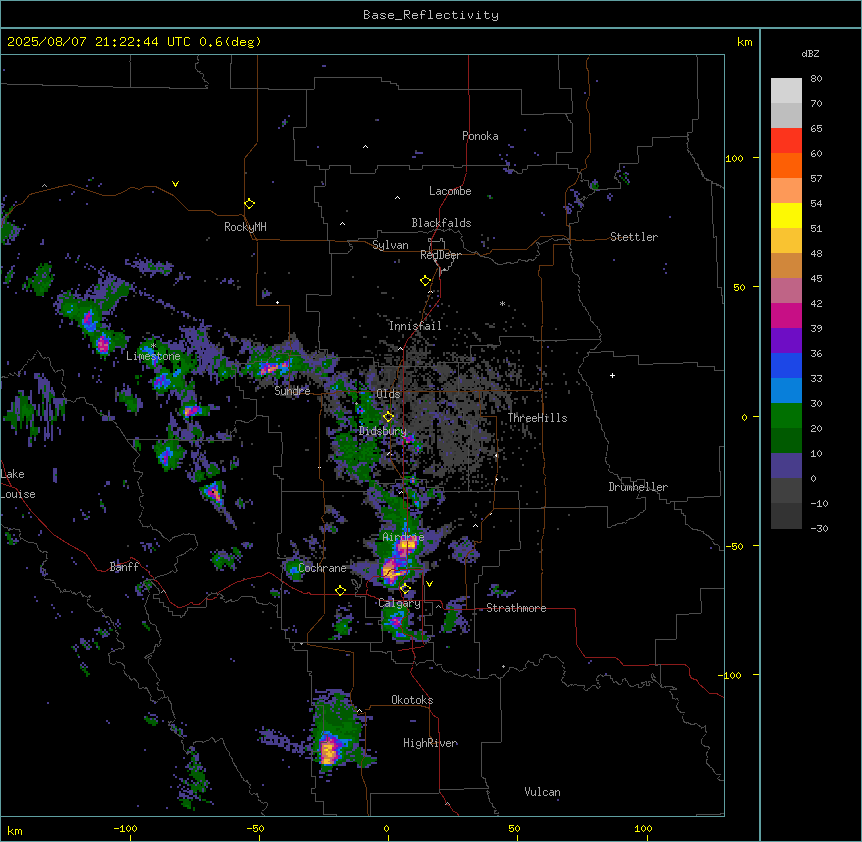
Task: Select the yellow swatch in the dBZ legend
Action: (786, 215)
